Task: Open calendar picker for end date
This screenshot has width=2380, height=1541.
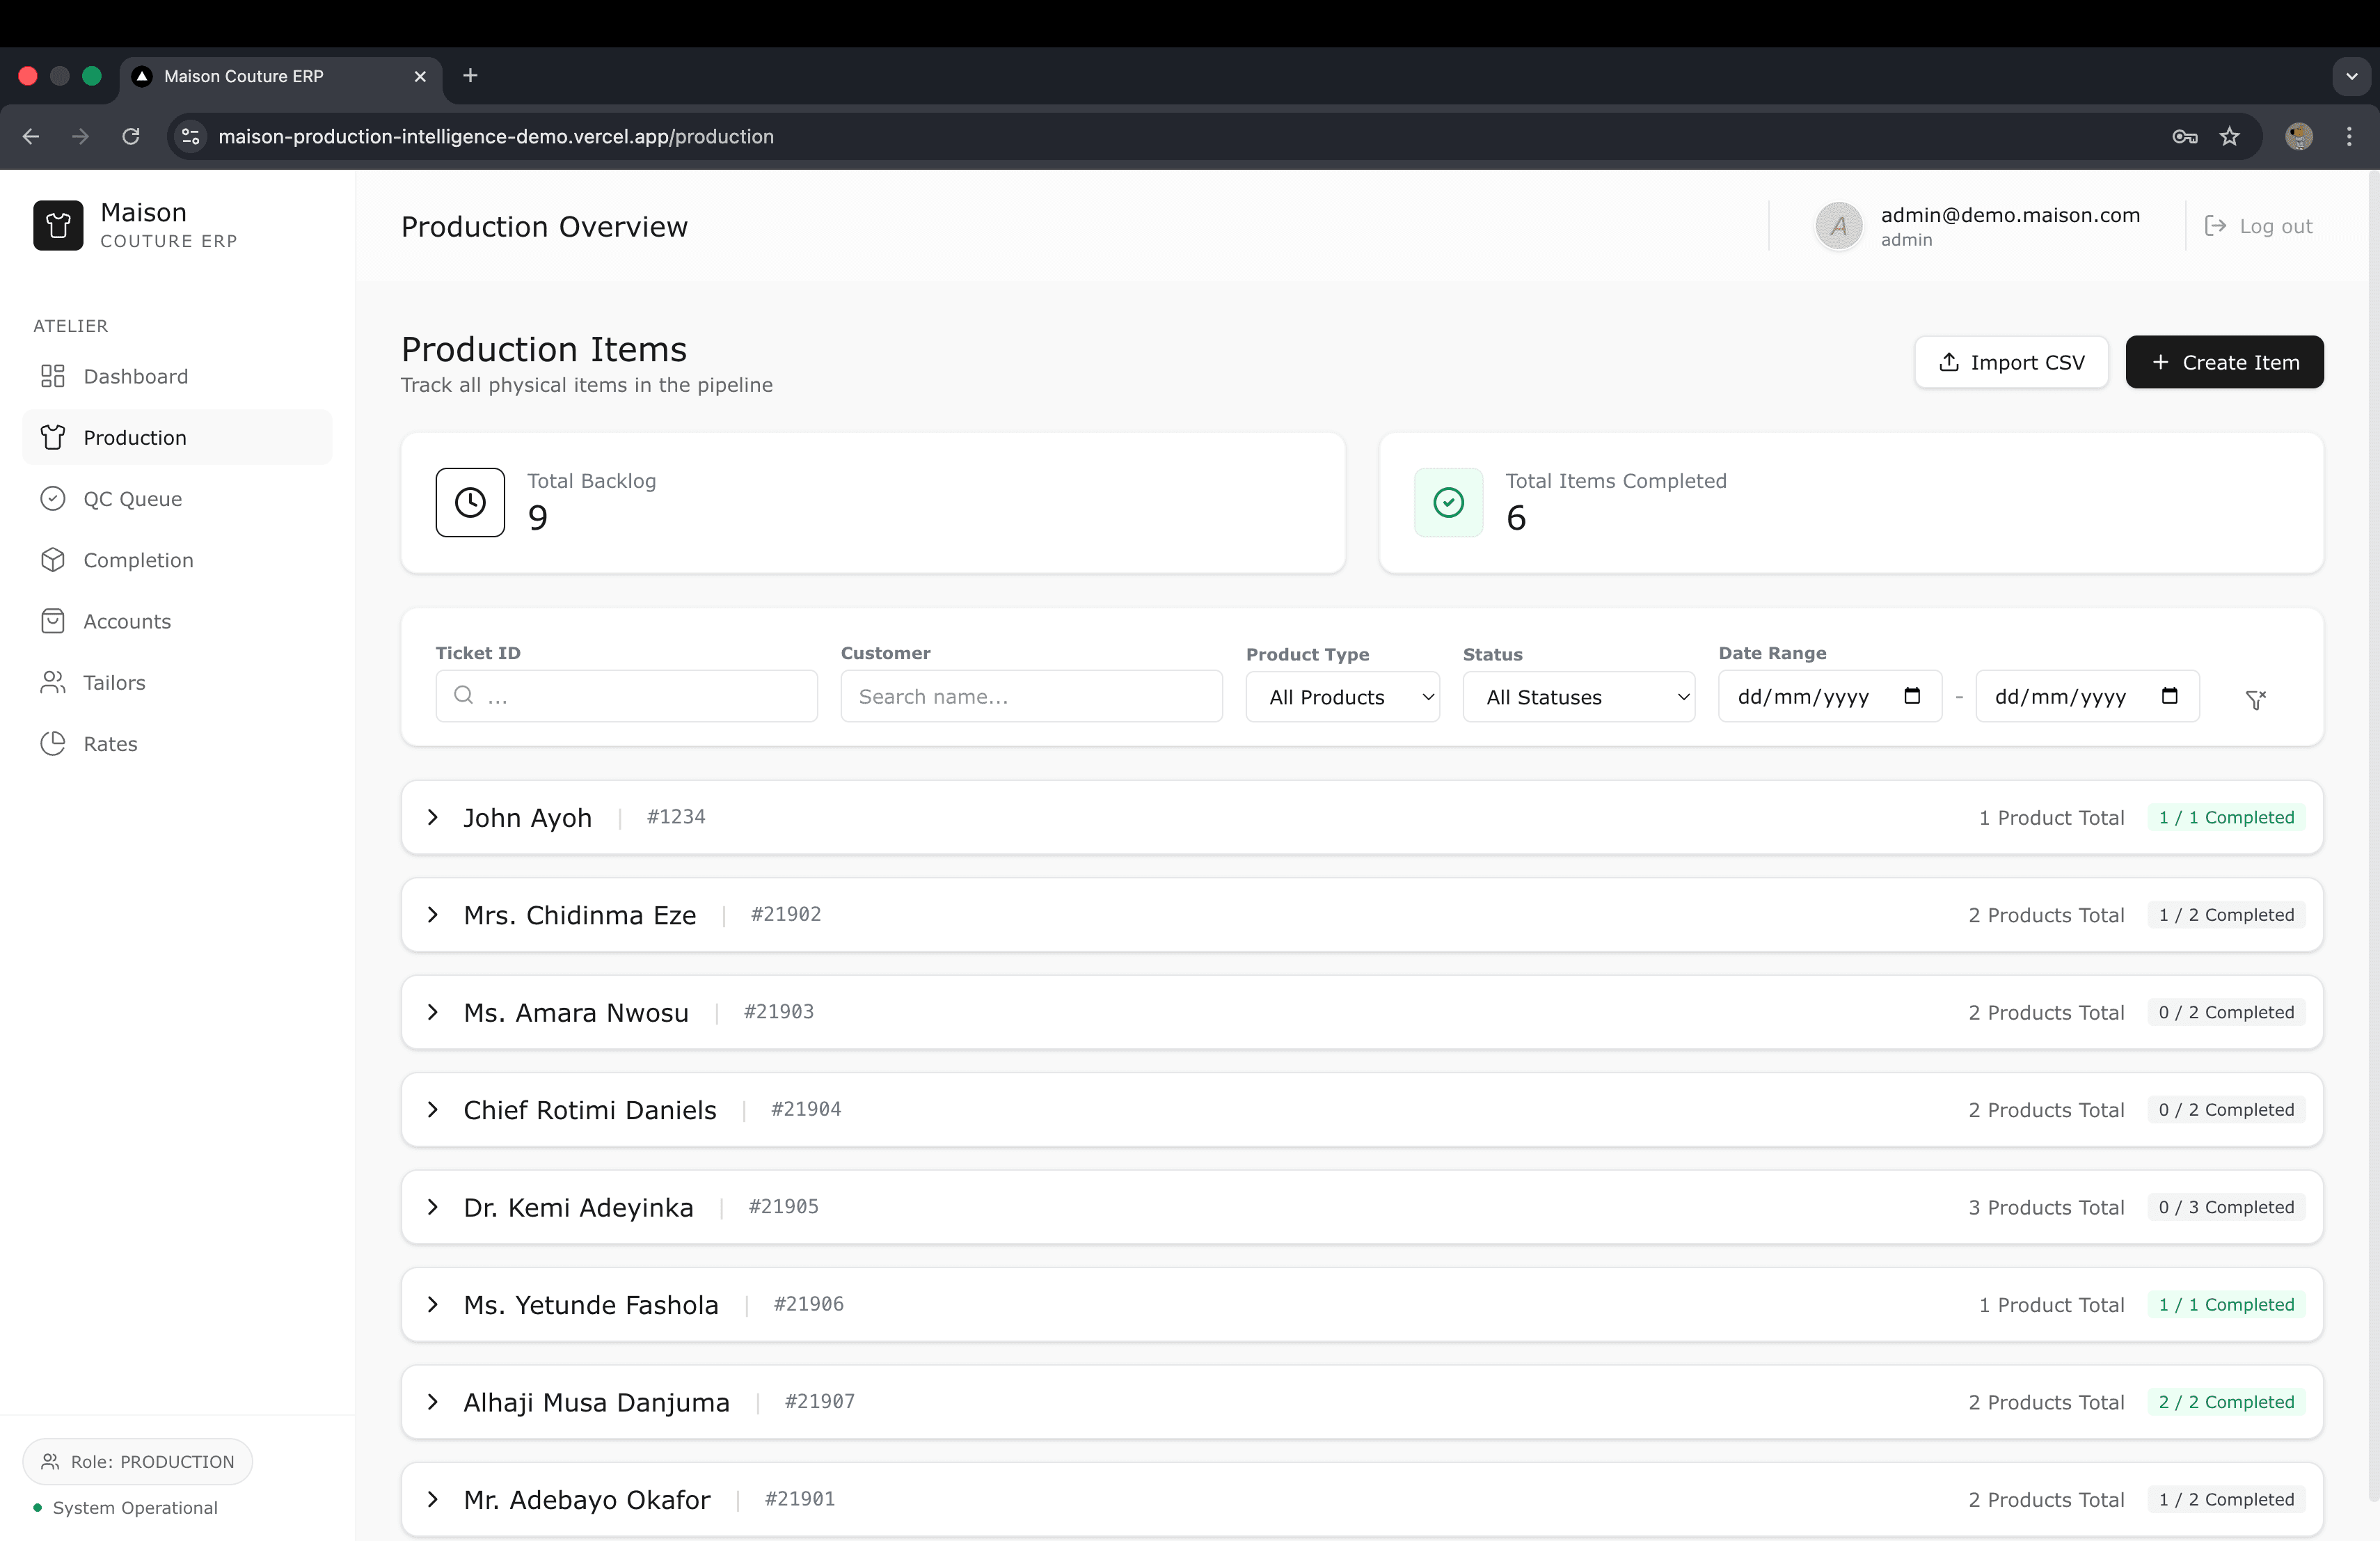Action: pos(2168,696)
